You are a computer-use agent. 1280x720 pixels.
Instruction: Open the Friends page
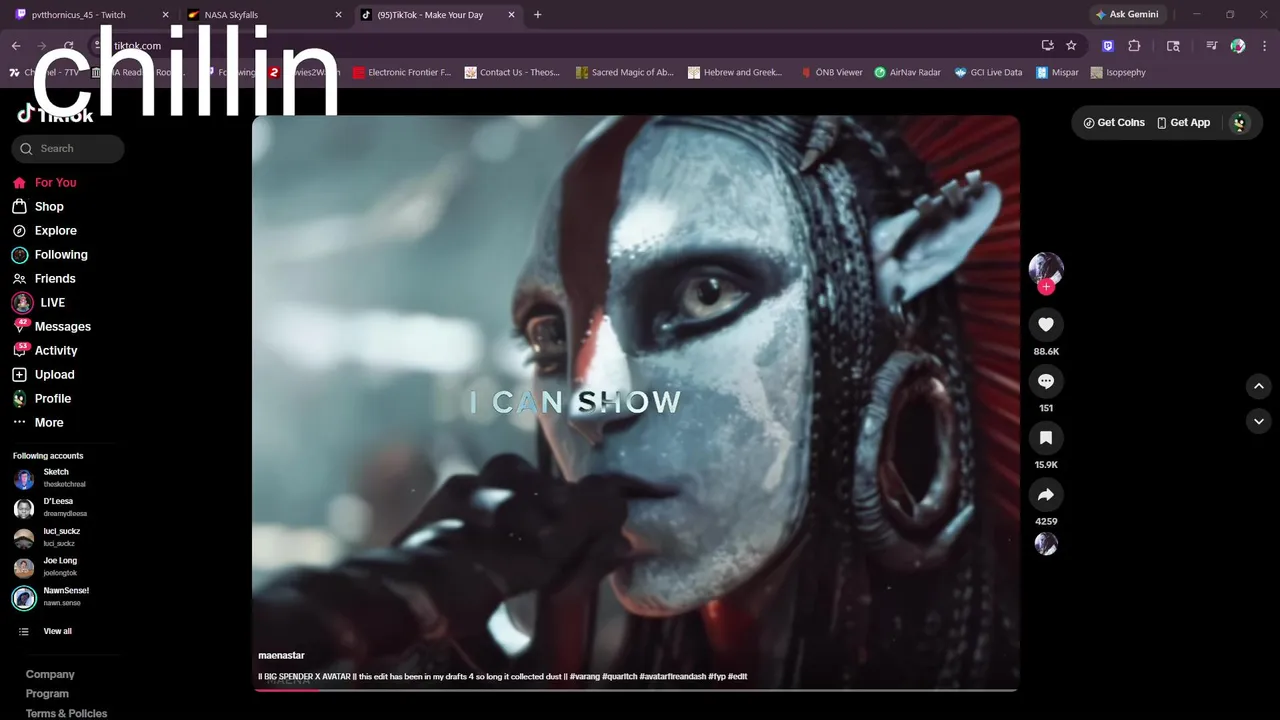44,278
